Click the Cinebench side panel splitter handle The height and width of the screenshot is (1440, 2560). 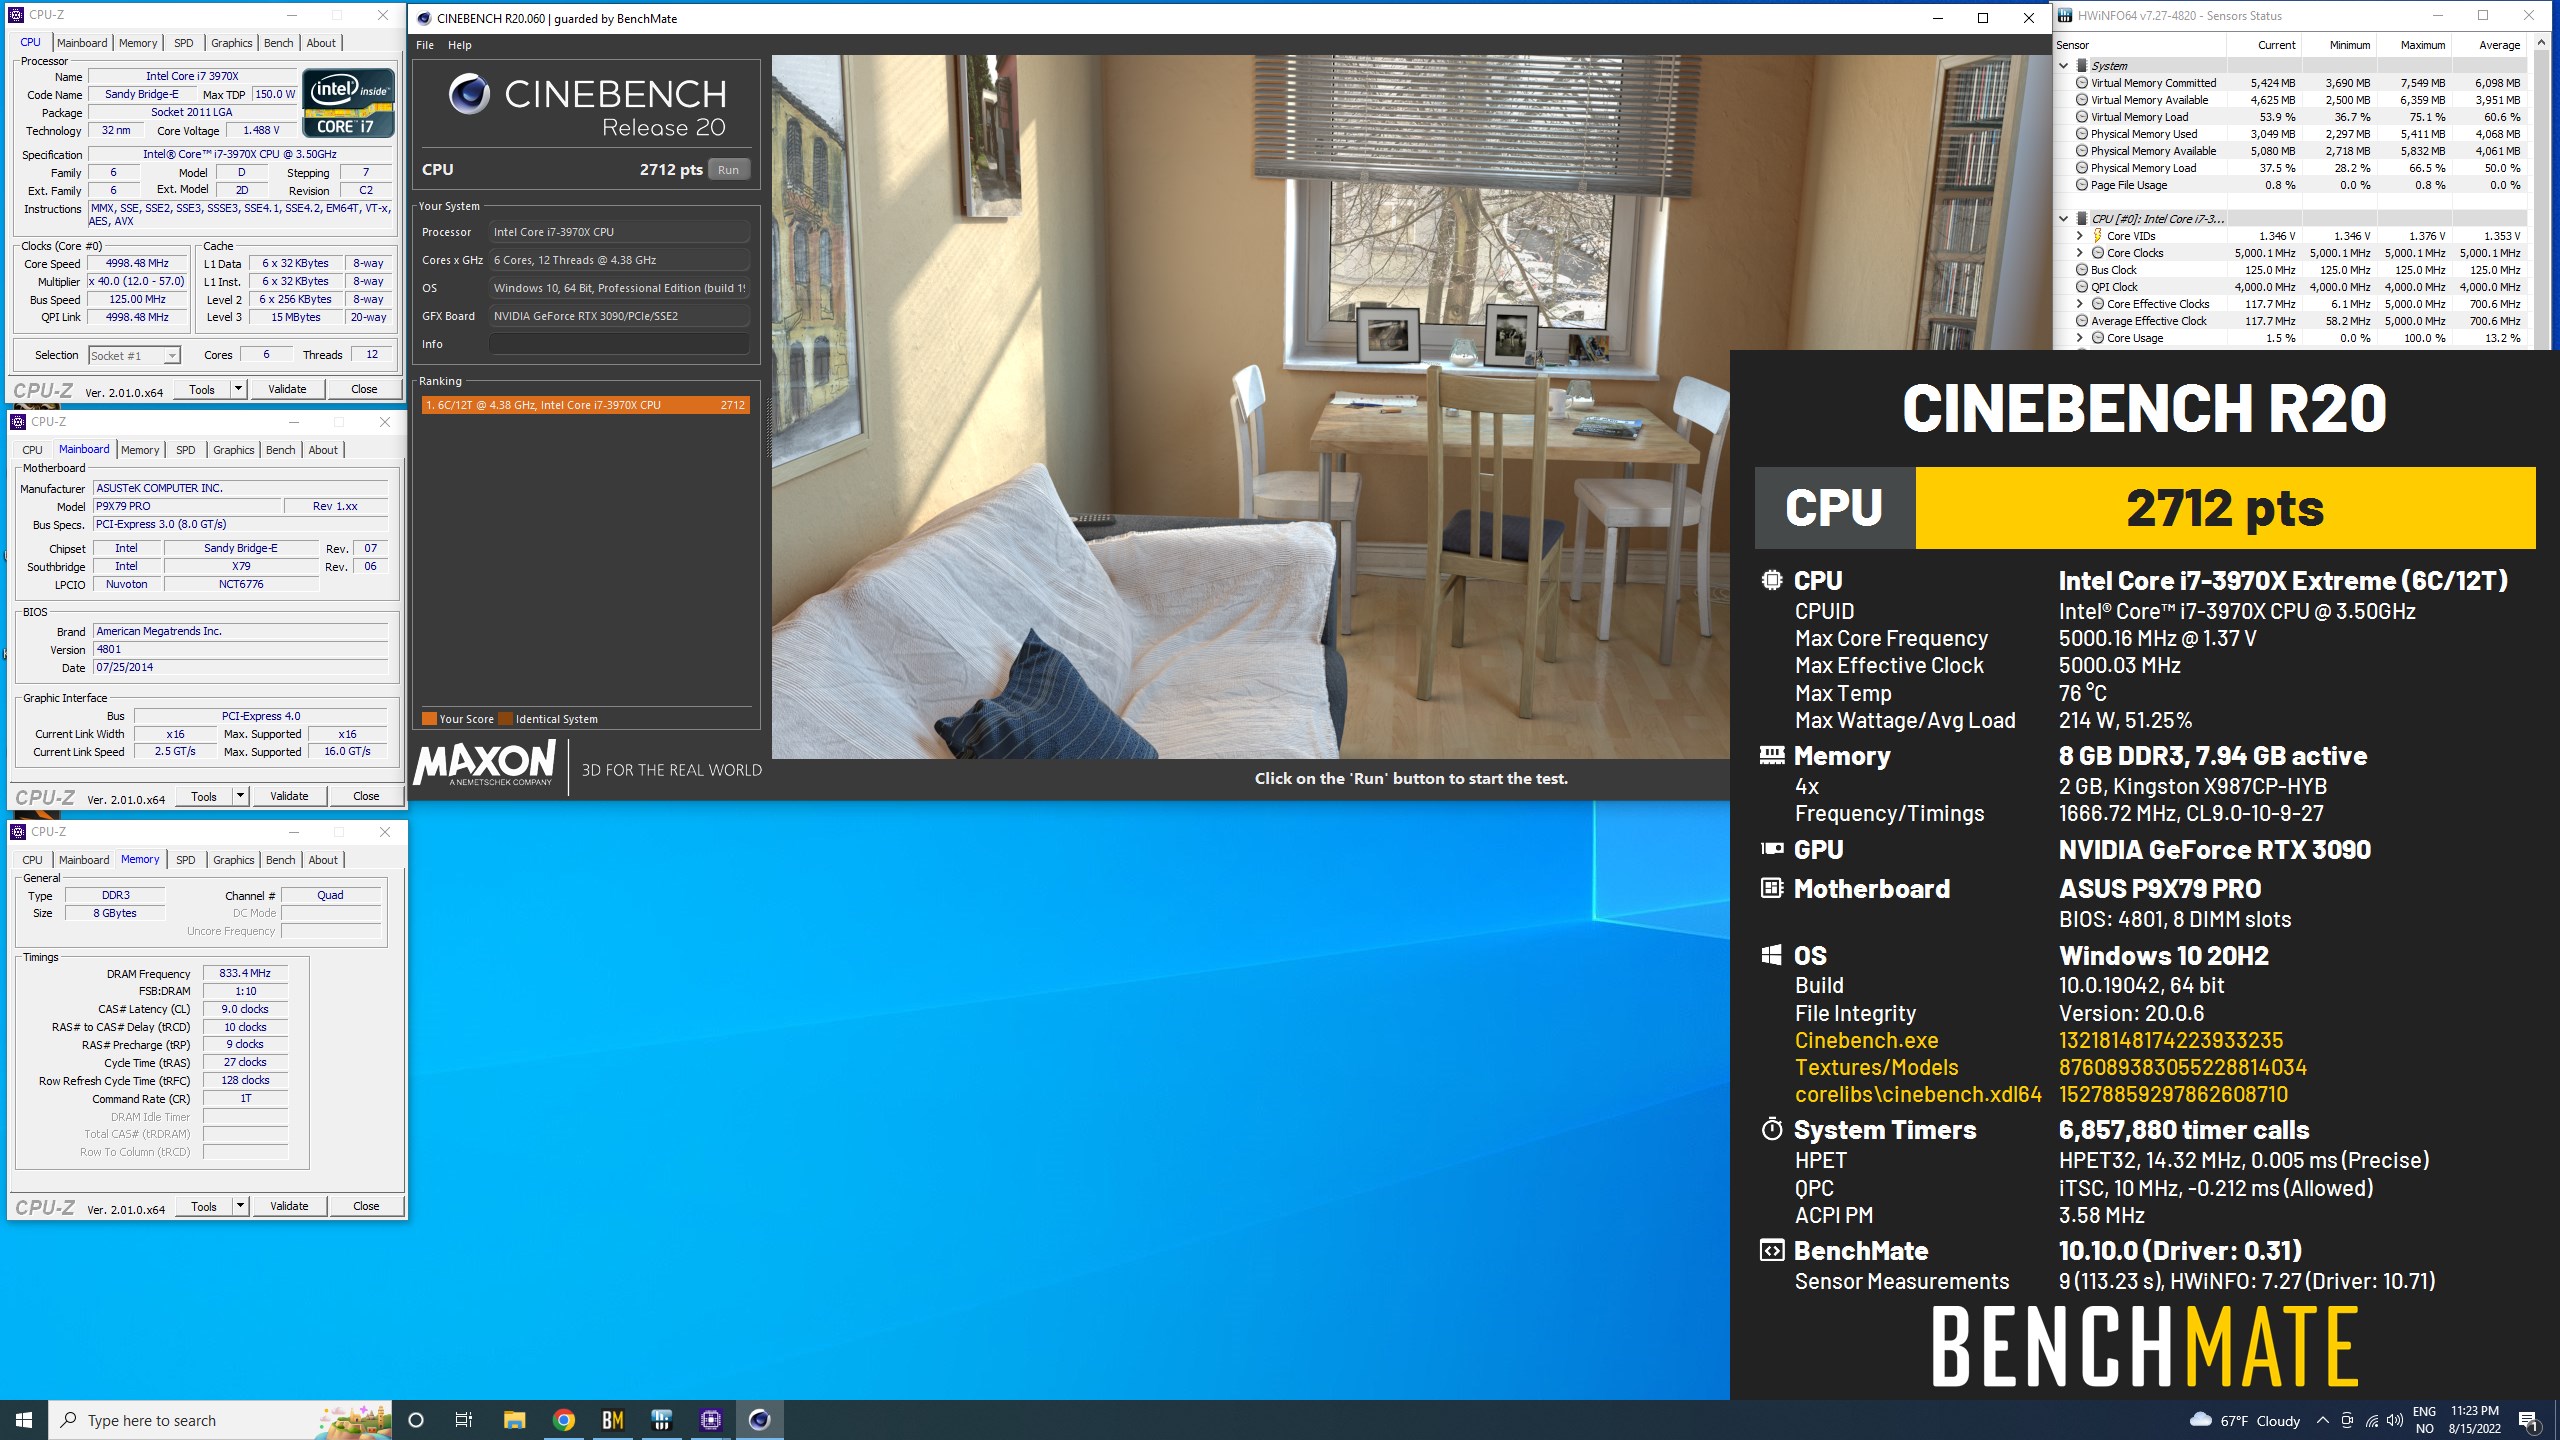click(x=768, y=427)
